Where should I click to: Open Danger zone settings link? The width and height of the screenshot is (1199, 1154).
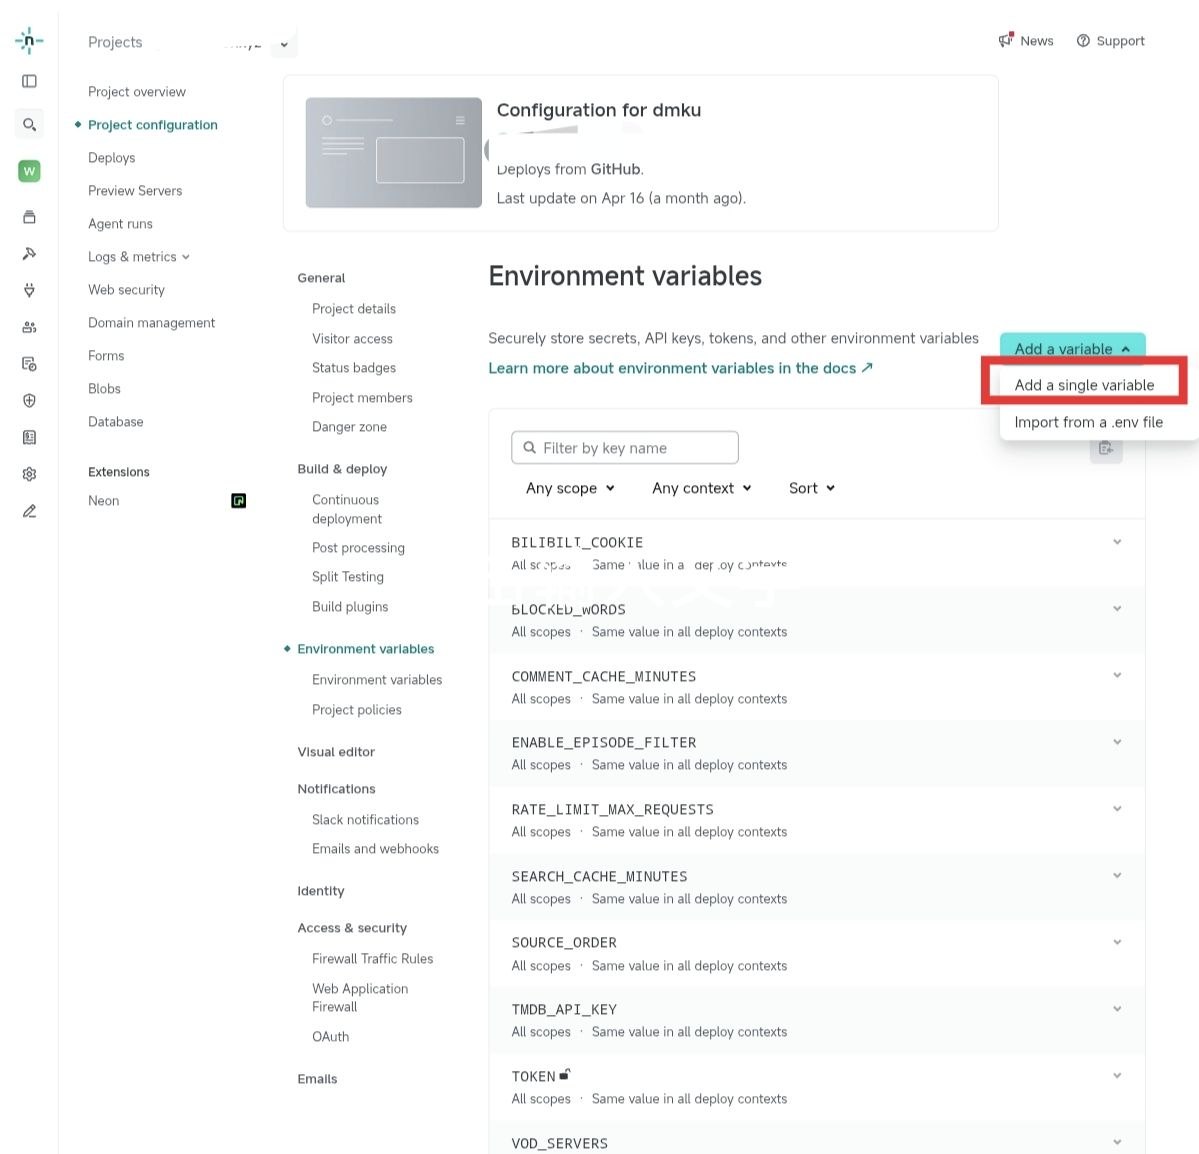(349, 427)
